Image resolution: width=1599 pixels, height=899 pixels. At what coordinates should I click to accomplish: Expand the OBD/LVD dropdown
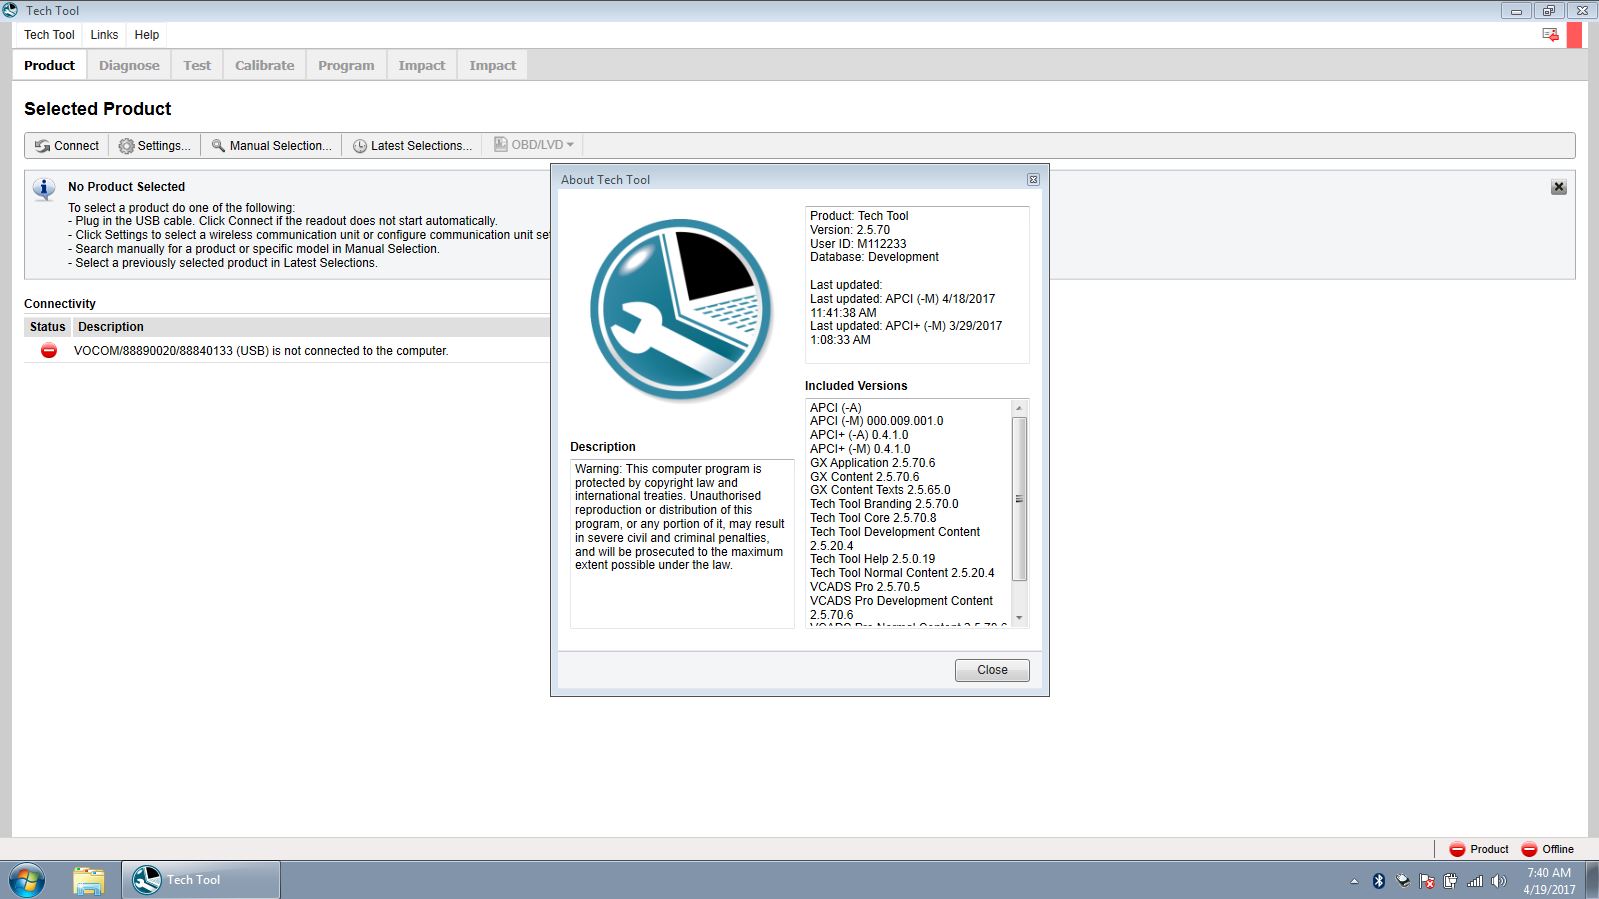coord(534,145)
